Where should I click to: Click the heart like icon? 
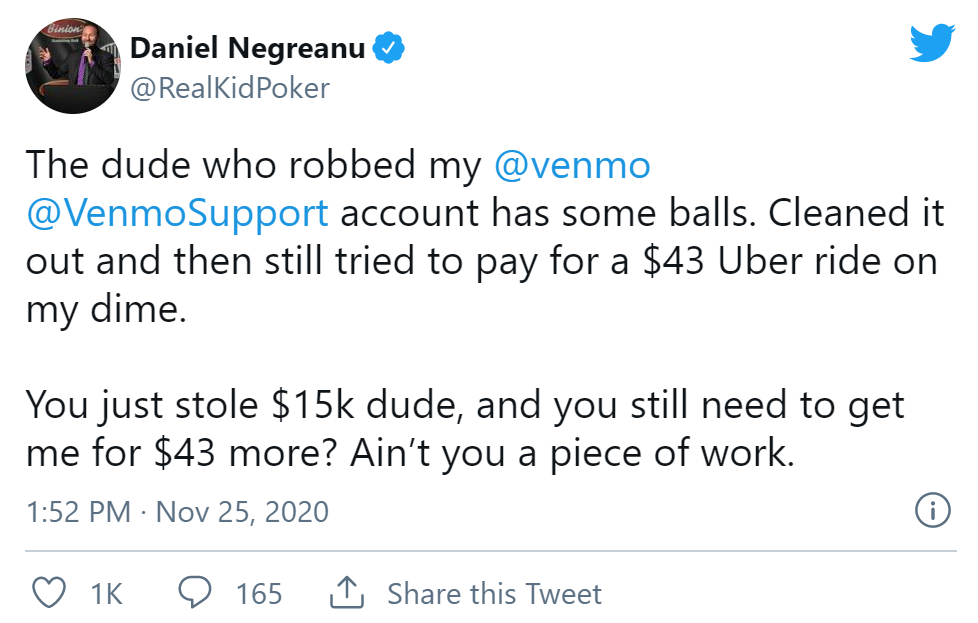[x=49, y=592]
